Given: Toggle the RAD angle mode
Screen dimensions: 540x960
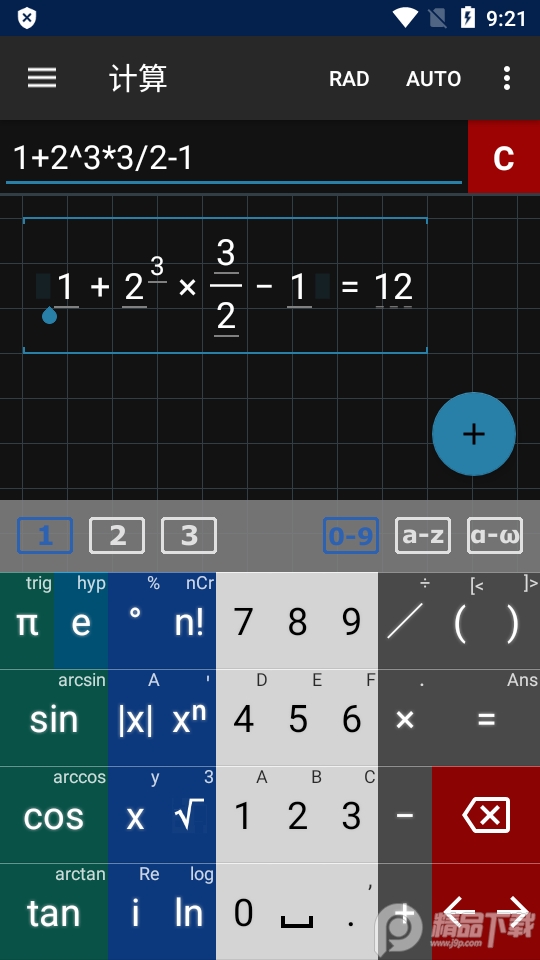Looking at the screenshot, I should (349, 78).
